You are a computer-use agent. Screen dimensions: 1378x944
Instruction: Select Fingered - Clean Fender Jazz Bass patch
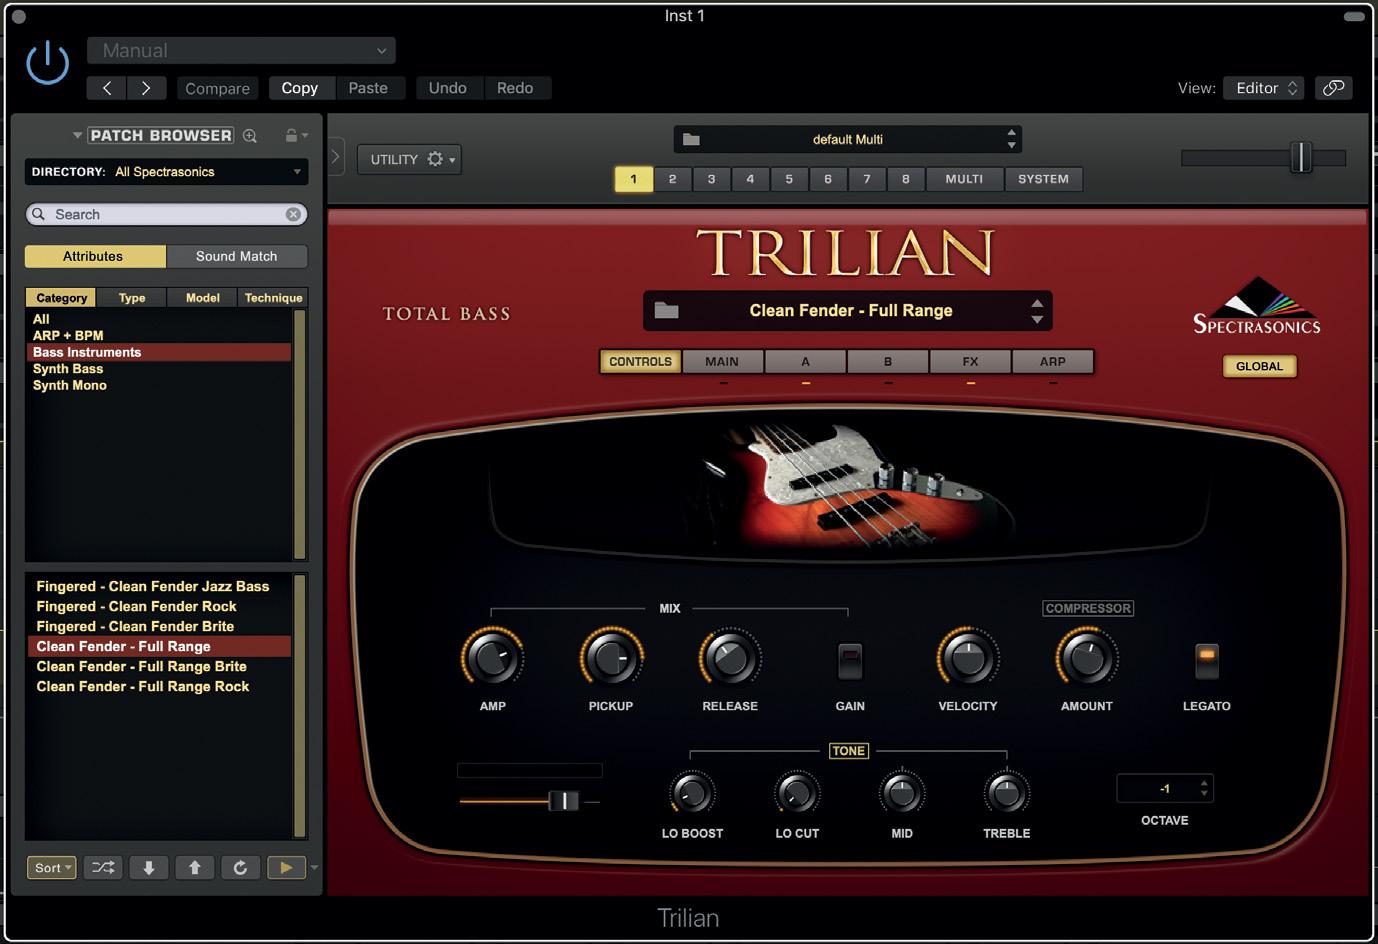coord(153,587)
